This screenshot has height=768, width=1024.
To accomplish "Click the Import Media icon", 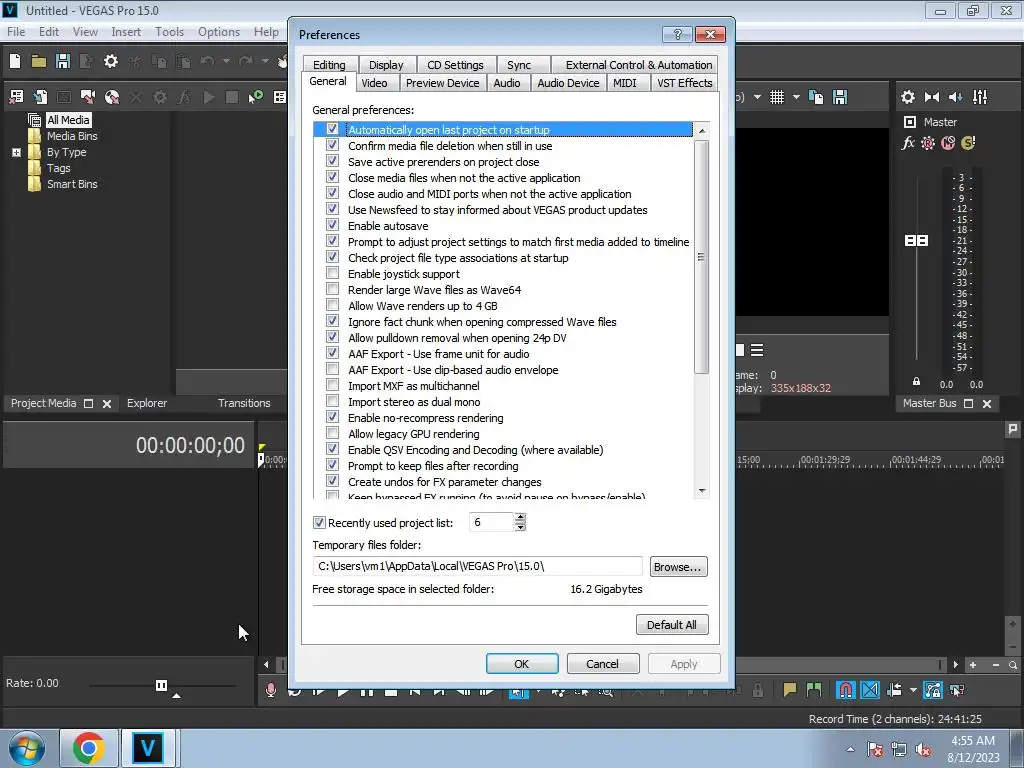I will [x=40, y=97].
